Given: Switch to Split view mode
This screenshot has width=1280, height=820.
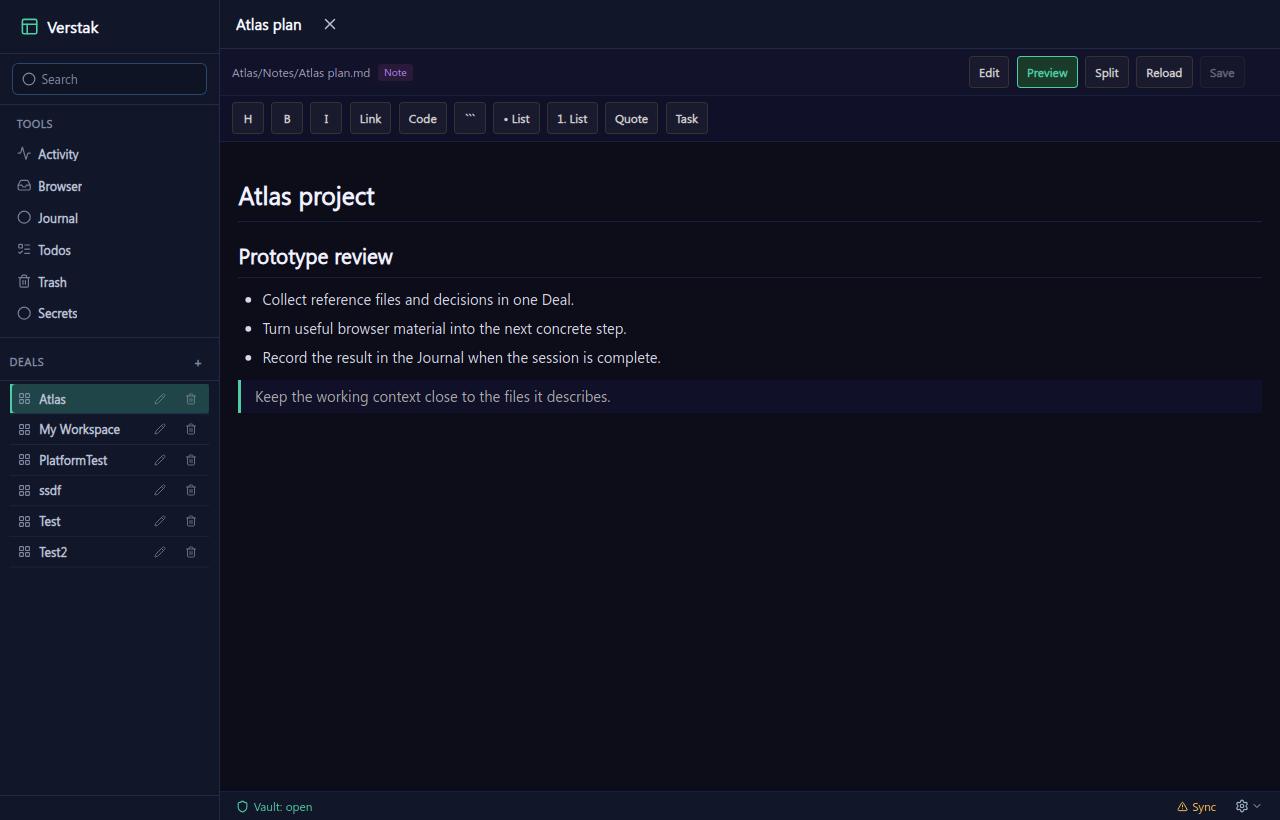Looking at the screenshot, I should (1107, 72).
